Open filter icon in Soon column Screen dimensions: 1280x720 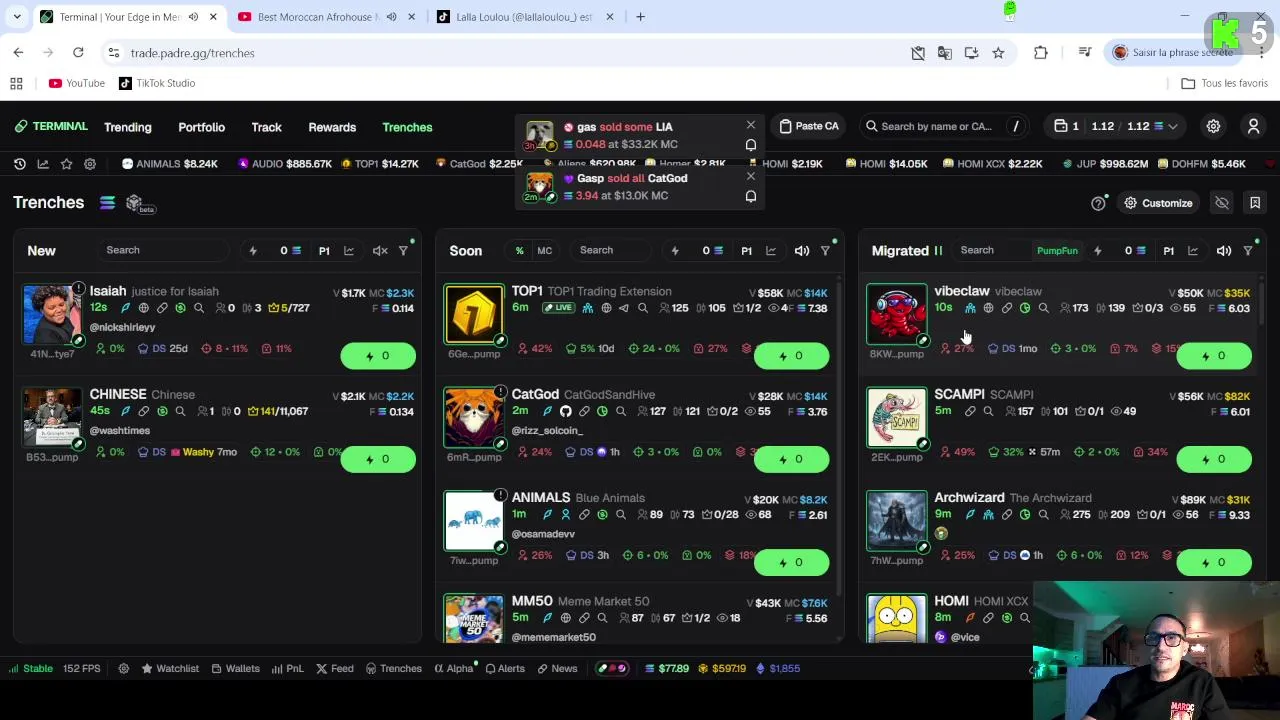click(x=826, y=251)
